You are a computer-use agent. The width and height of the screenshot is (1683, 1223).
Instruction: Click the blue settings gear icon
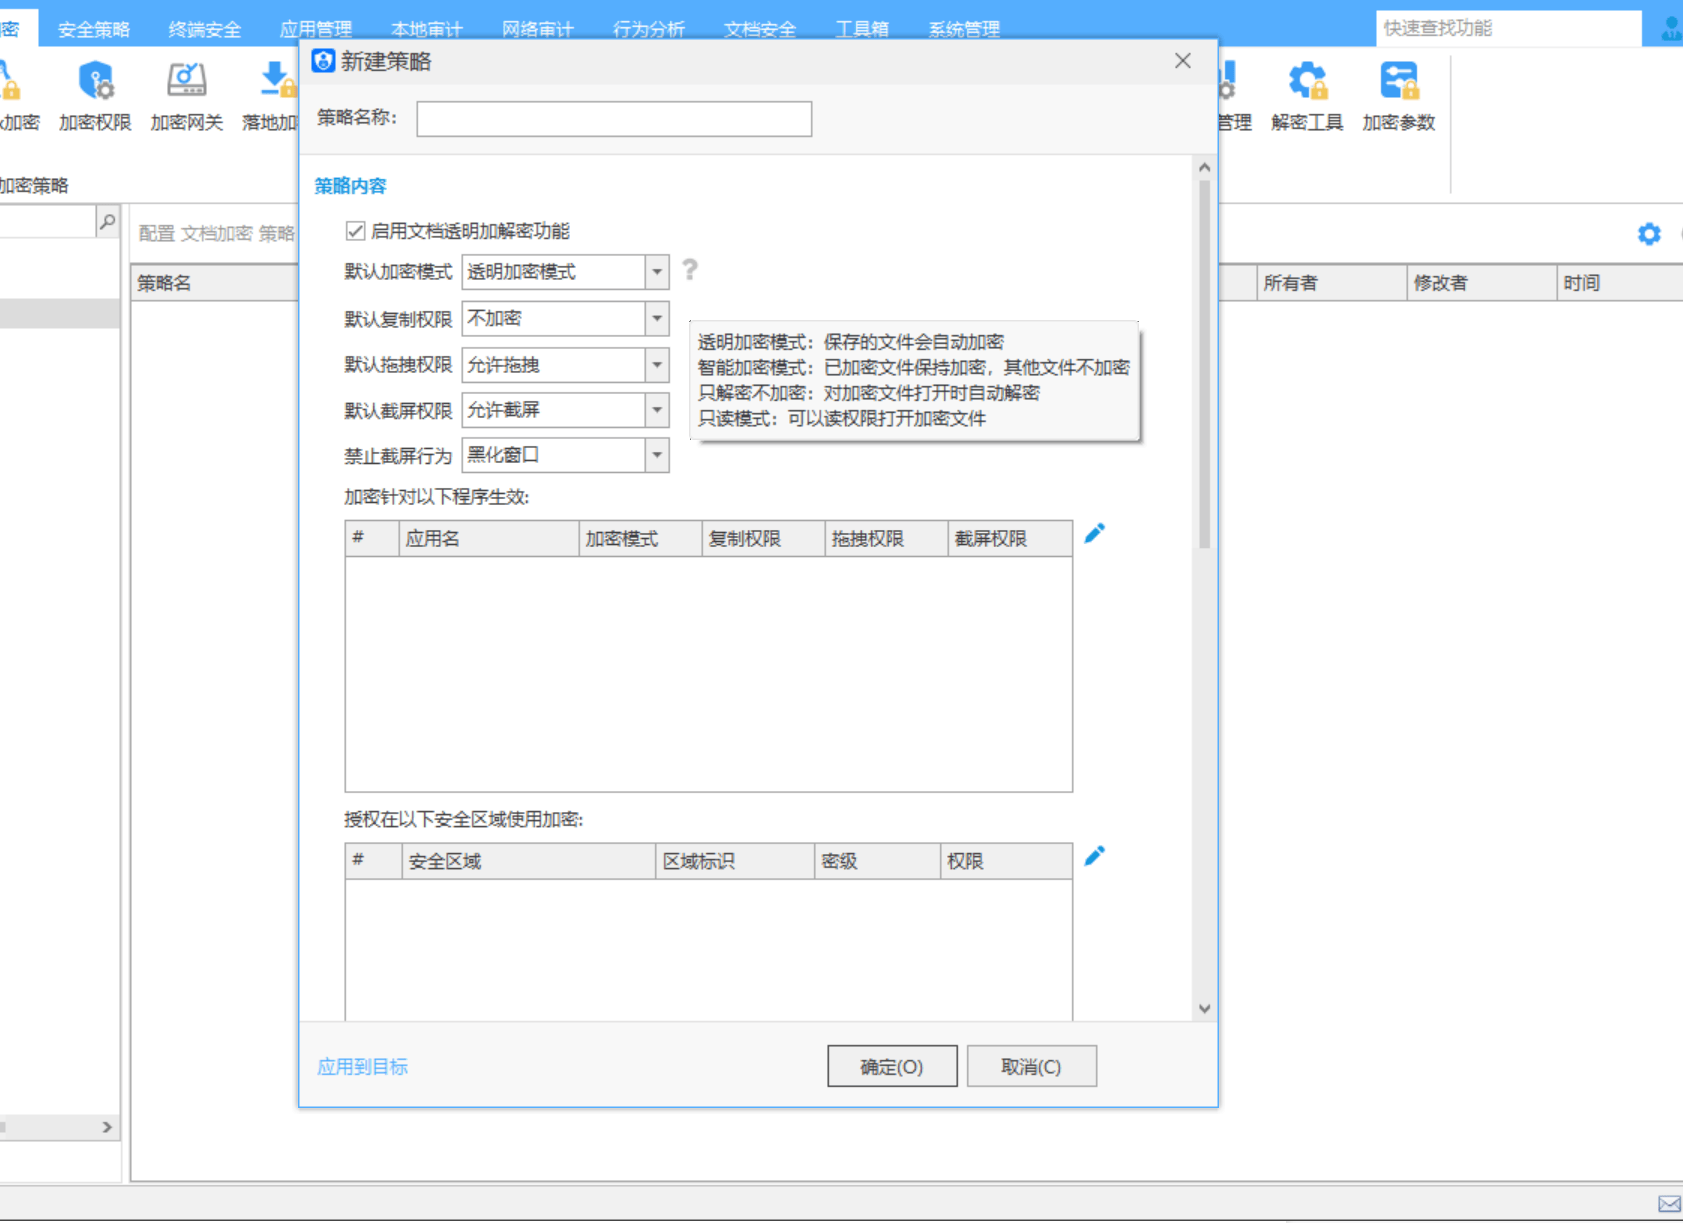point(1649,234)
